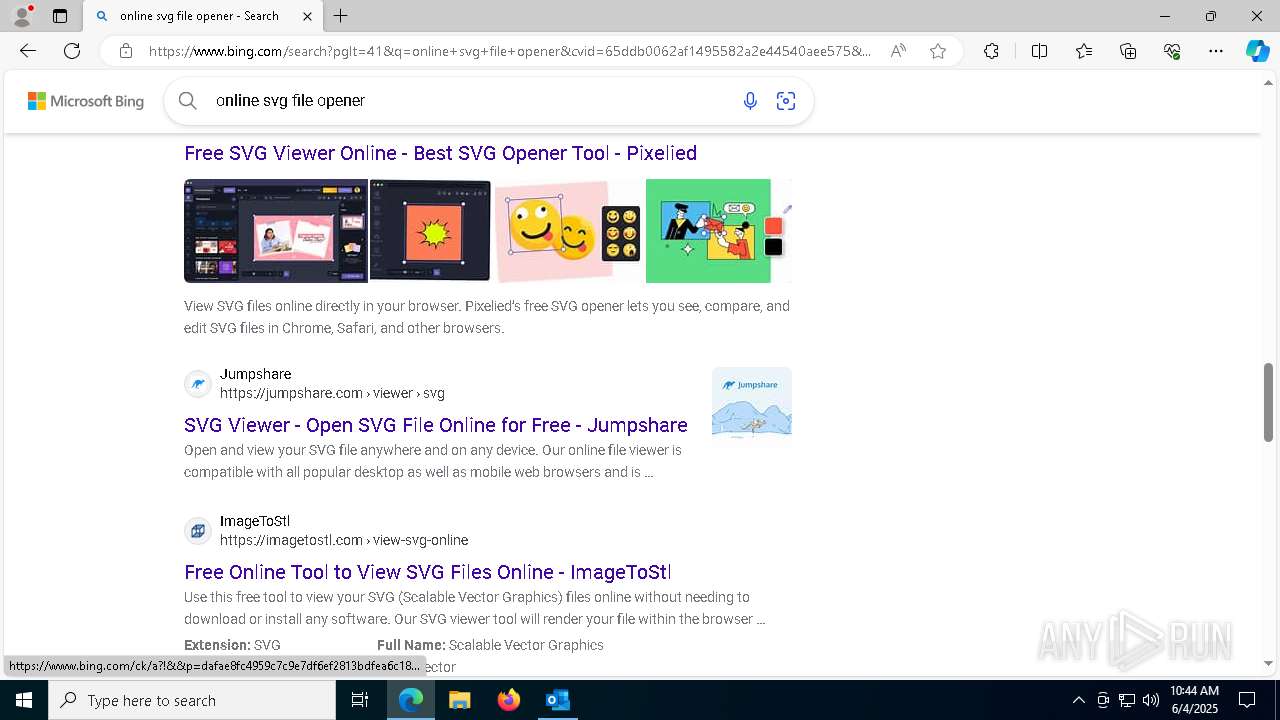
Task: Open Firefox from taskbar
Action: point(508,700)
